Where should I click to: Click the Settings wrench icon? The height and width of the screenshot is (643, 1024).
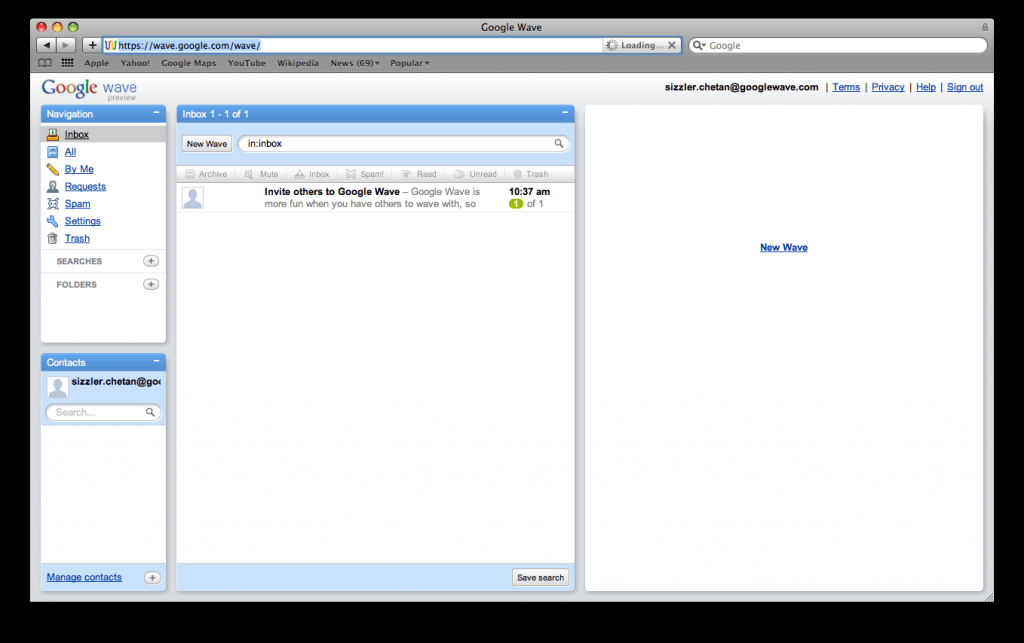click(x=53, y=221)
